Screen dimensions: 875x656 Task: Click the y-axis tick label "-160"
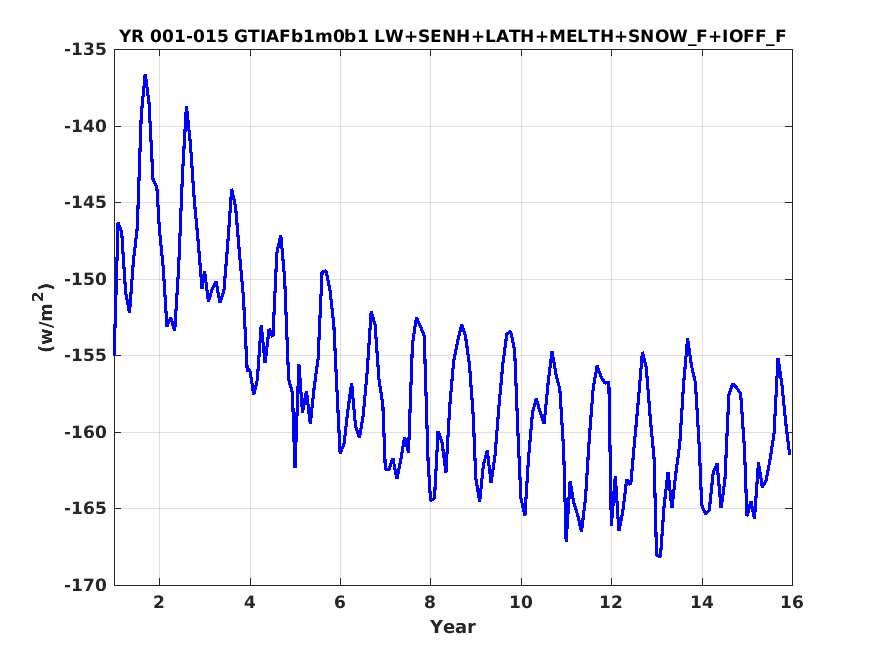(85, 432)
